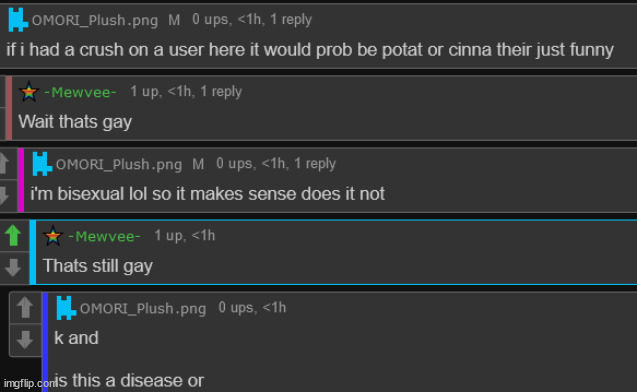Click '1 reply' on the bisexual comment
Image resolution: width=637 pixels, height=392 pixels.
click(x=315, y=163)
